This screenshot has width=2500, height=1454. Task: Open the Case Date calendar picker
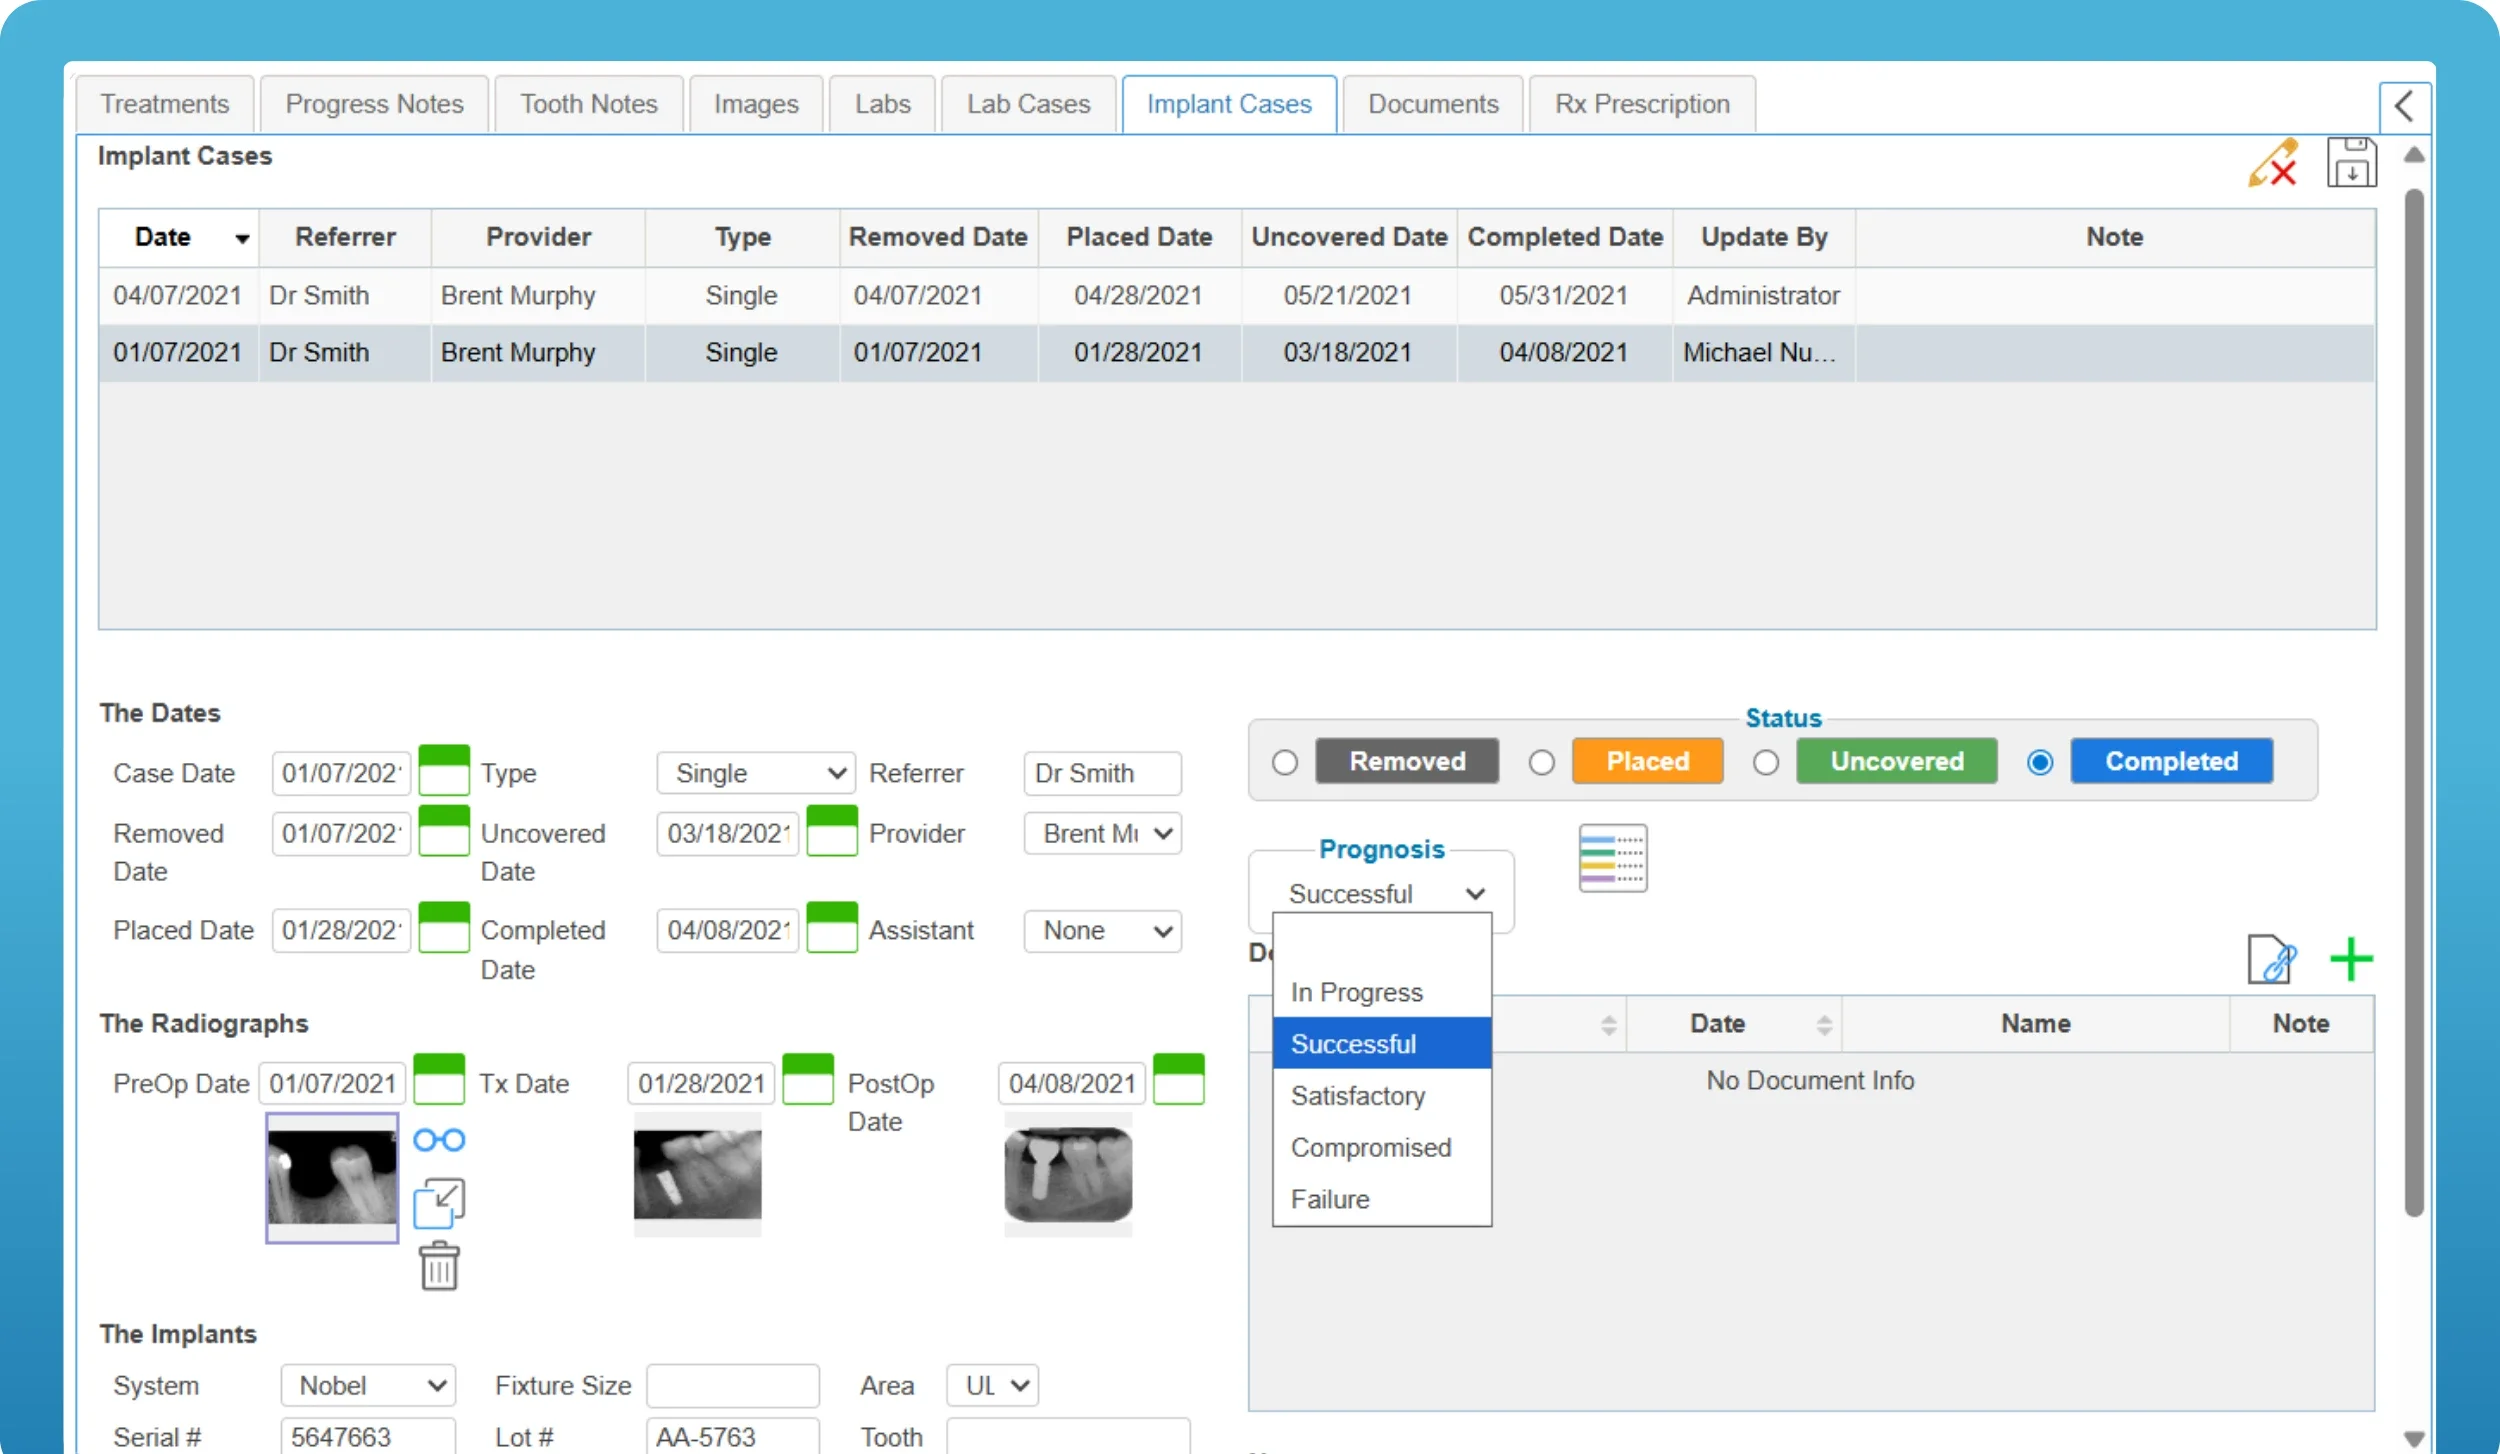pyautogui.click(x=443, y=771)
